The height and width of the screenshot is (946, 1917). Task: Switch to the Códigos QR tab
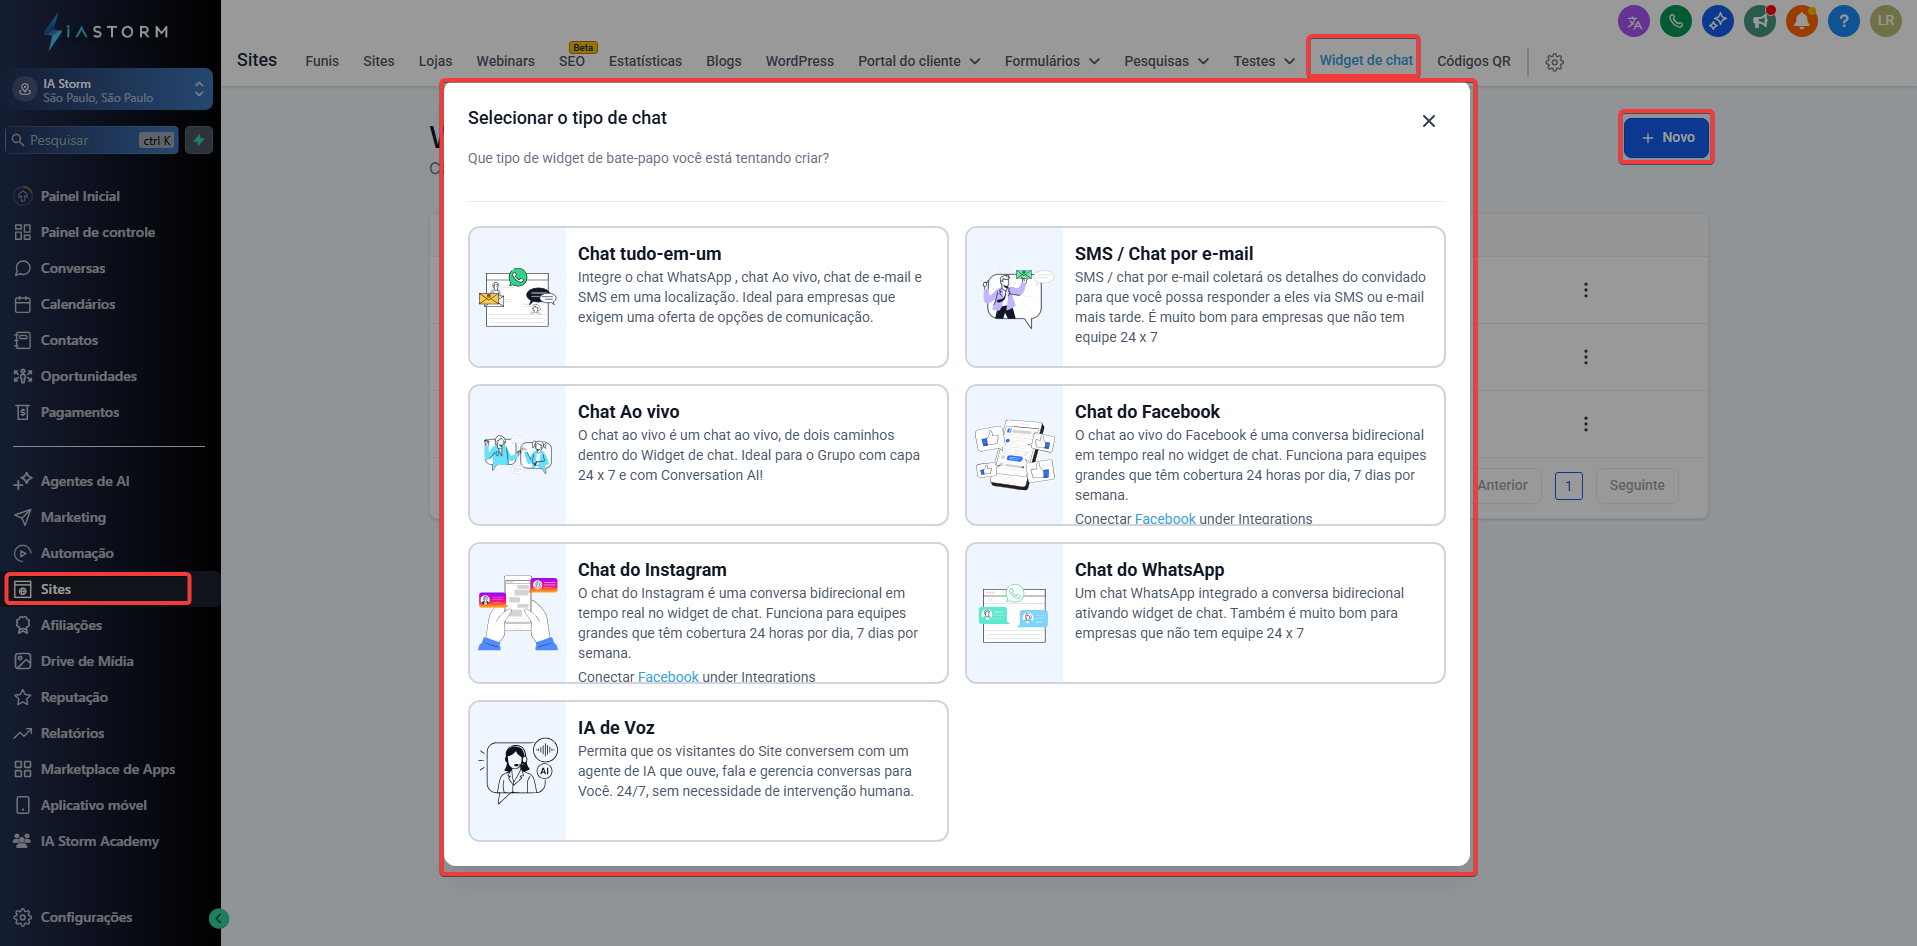1473,61
